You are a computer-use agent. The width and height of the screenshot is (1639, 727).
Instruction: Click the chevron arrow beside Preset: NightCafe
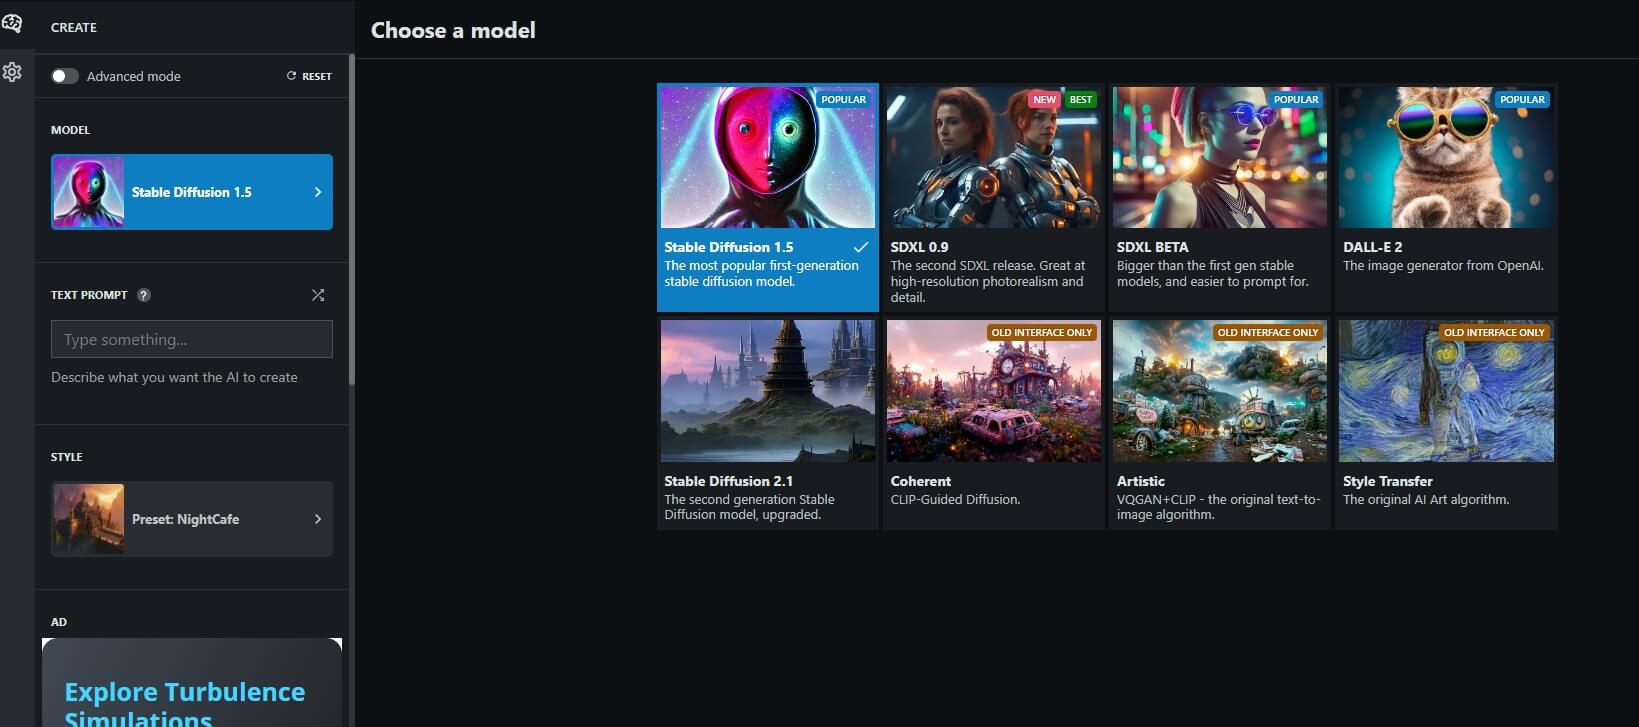pyautogui.click(x=318, y=519)
